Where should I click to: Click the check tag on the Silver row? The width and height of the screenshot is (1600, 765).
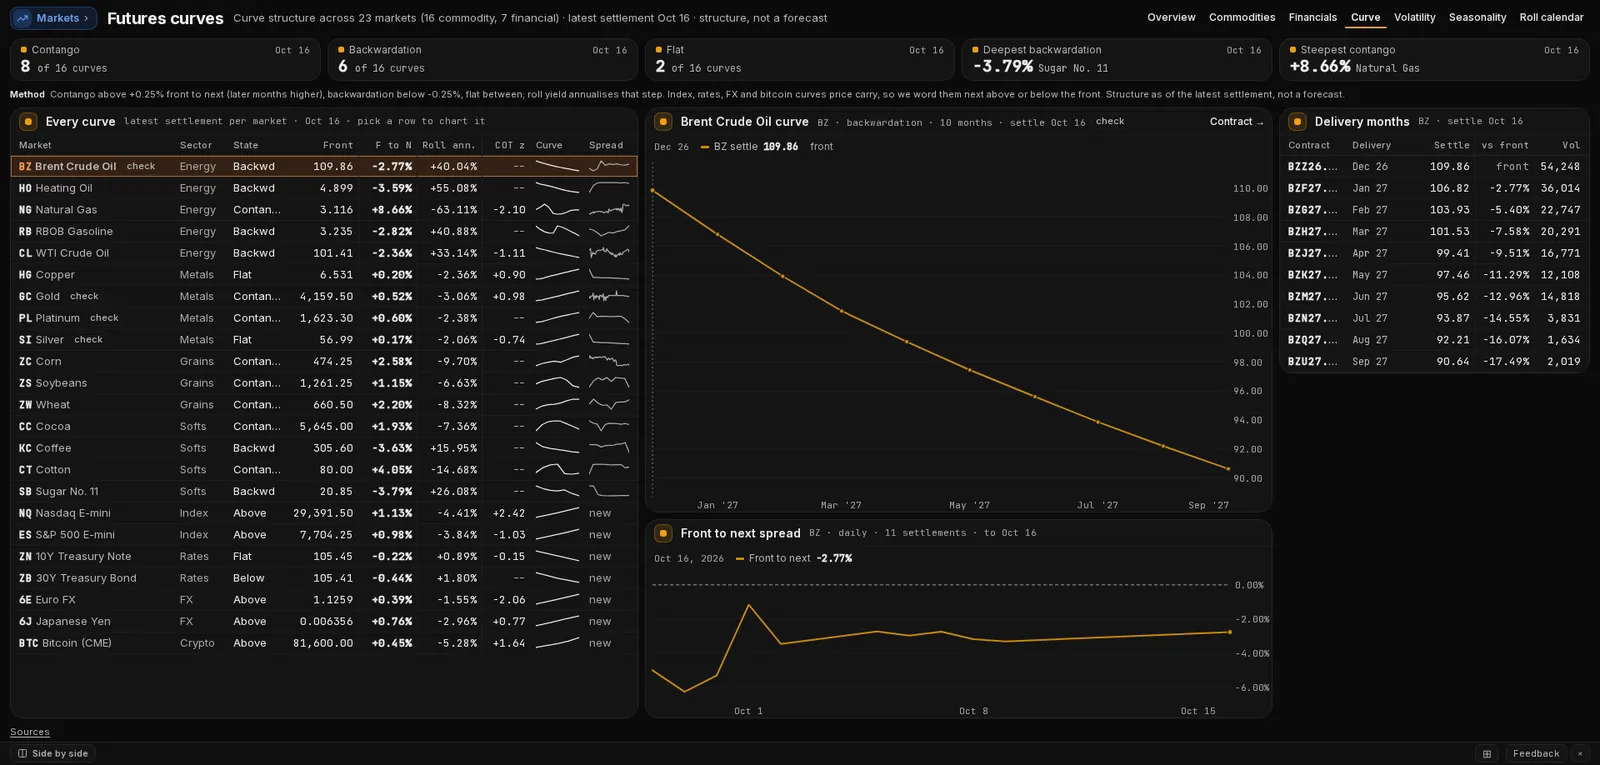tap(89, 340)
